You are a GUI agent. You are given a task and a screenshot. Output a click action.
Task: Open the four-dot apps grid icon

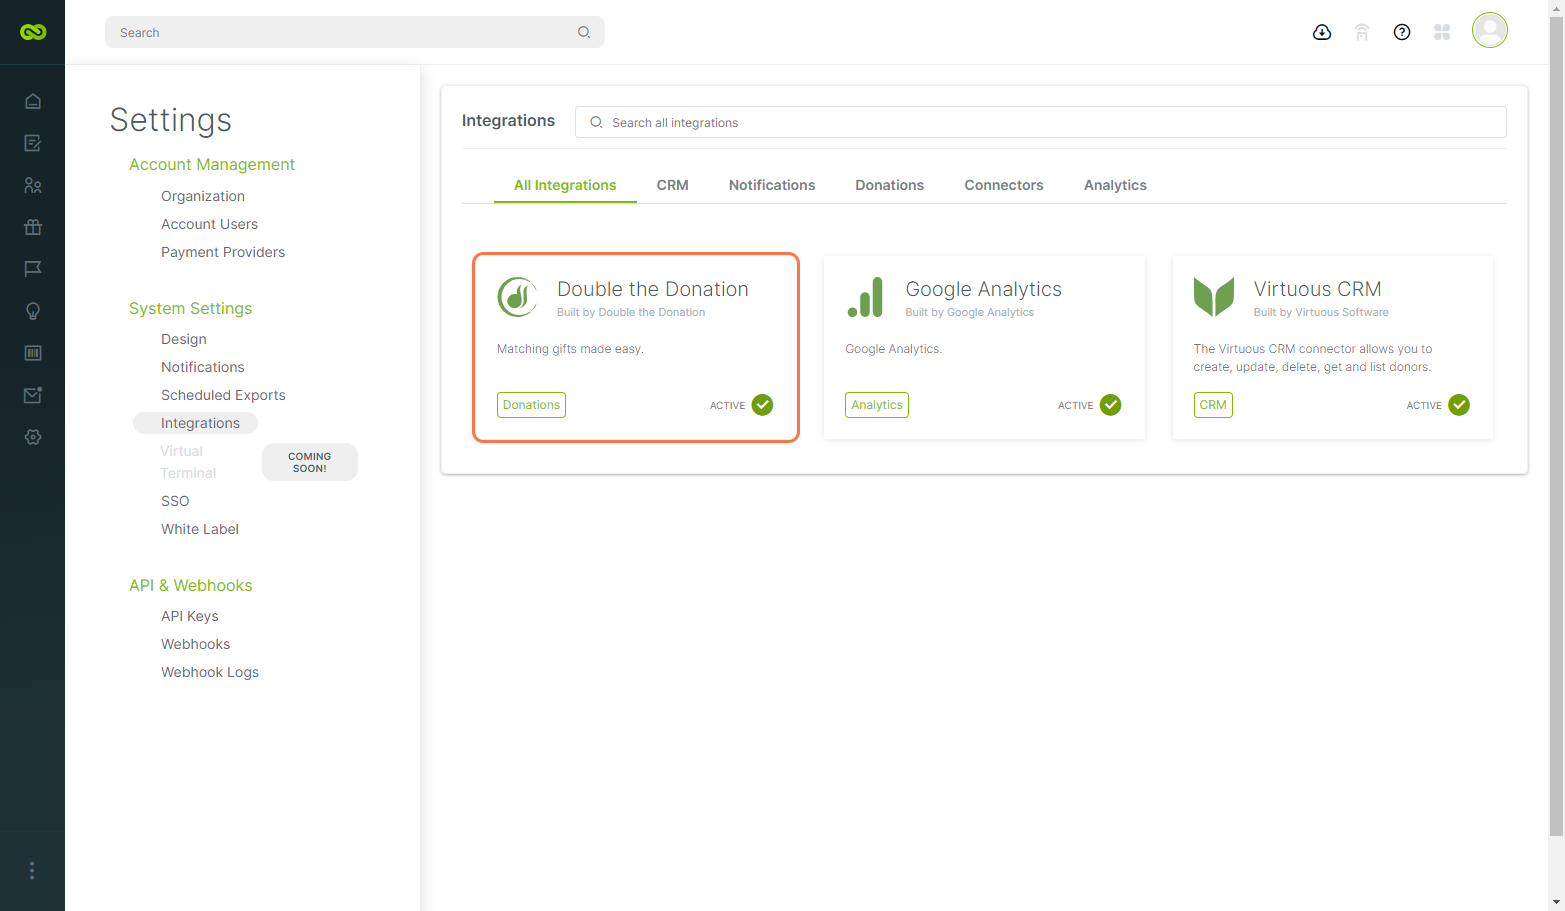click(x=1442, y=32)
